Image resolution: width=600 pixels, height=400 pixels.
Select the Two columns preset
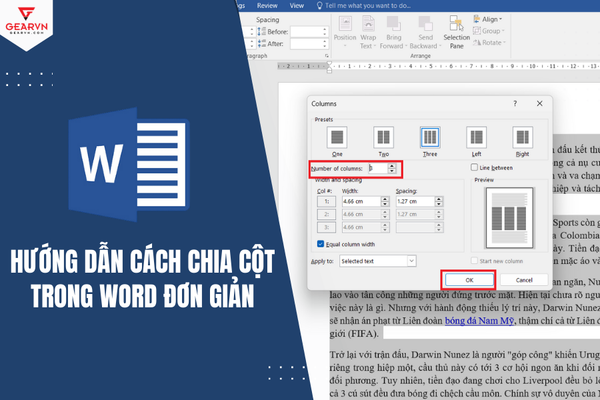point(383,137)
